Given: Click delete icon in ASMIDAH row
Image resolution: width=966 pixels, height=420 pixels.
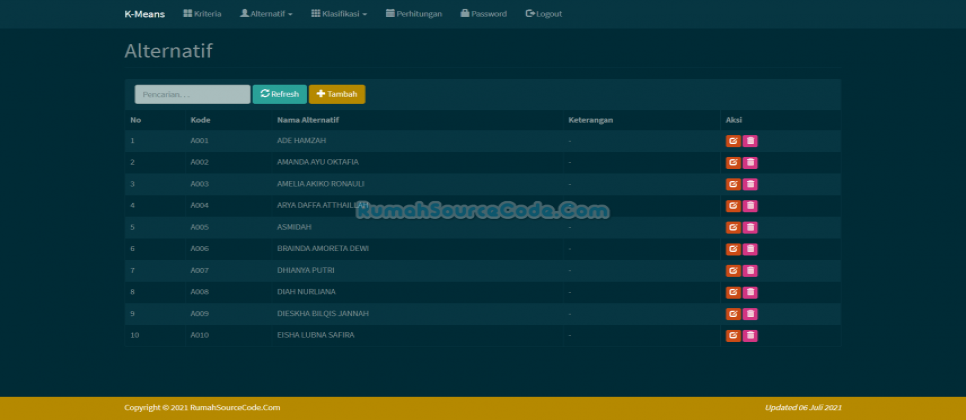Looking at the screenshot, I should (750, 227).
